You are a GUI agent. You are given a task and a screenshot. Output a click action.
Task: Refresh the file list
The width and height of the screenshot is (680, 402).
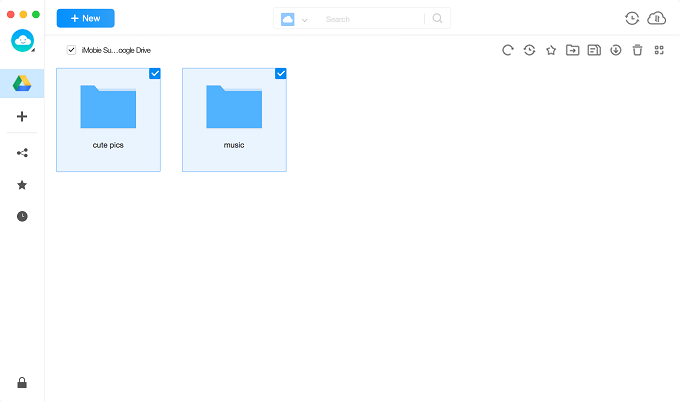pos(508,50)
